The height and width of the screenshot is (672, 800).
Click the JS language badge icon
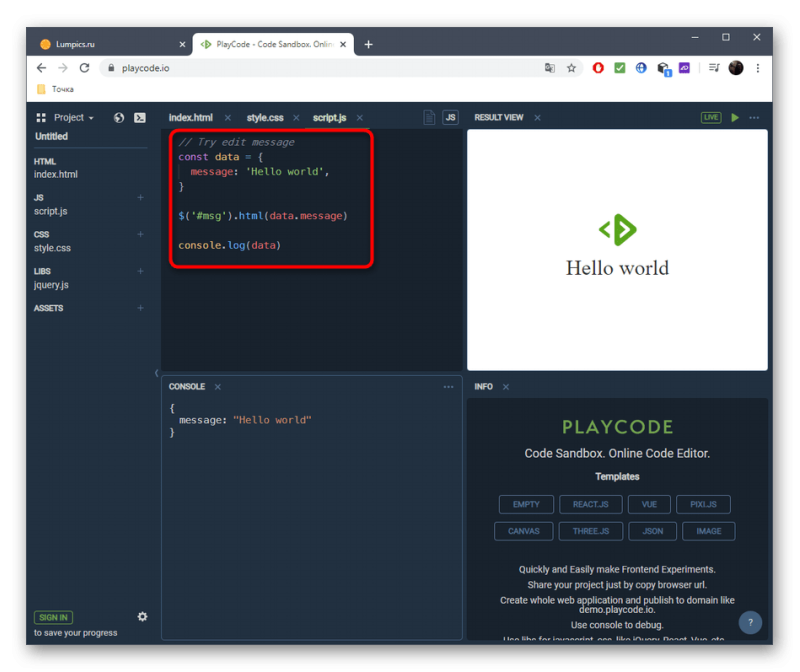[451, 118]
